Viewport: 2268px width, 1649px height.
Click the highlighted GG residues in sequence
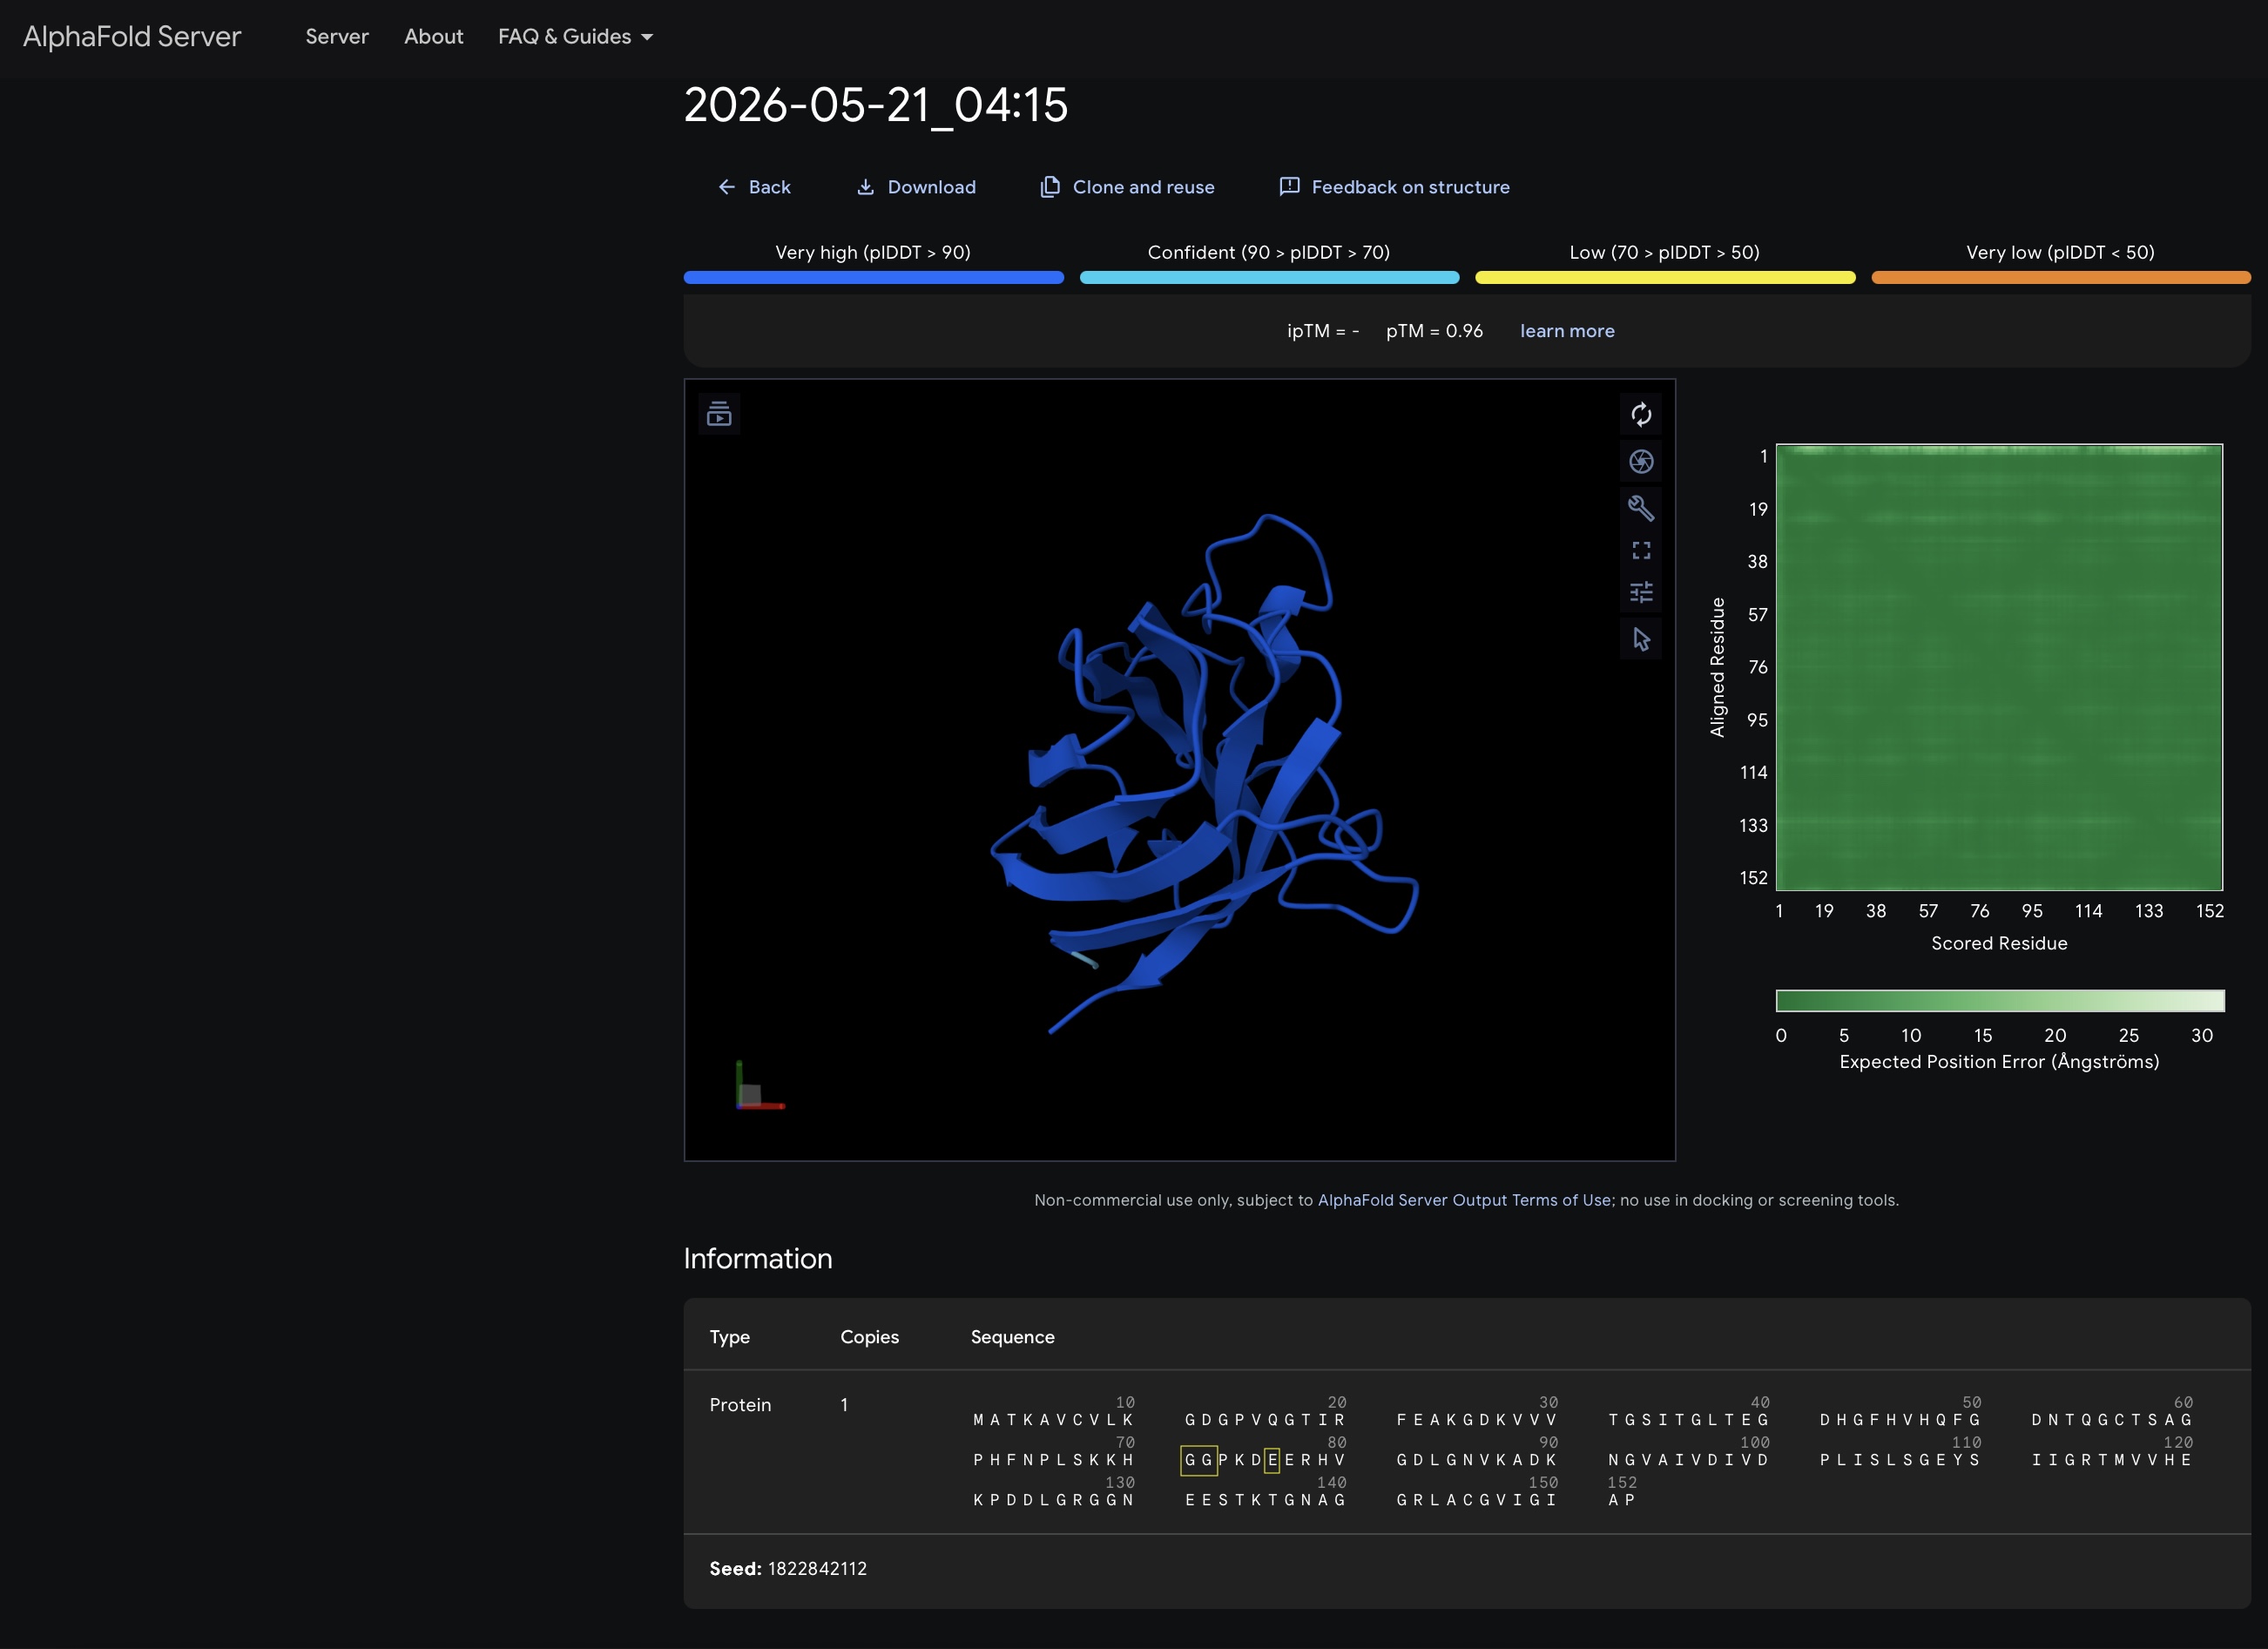pyautogui.click(x=1198, y=1460)
